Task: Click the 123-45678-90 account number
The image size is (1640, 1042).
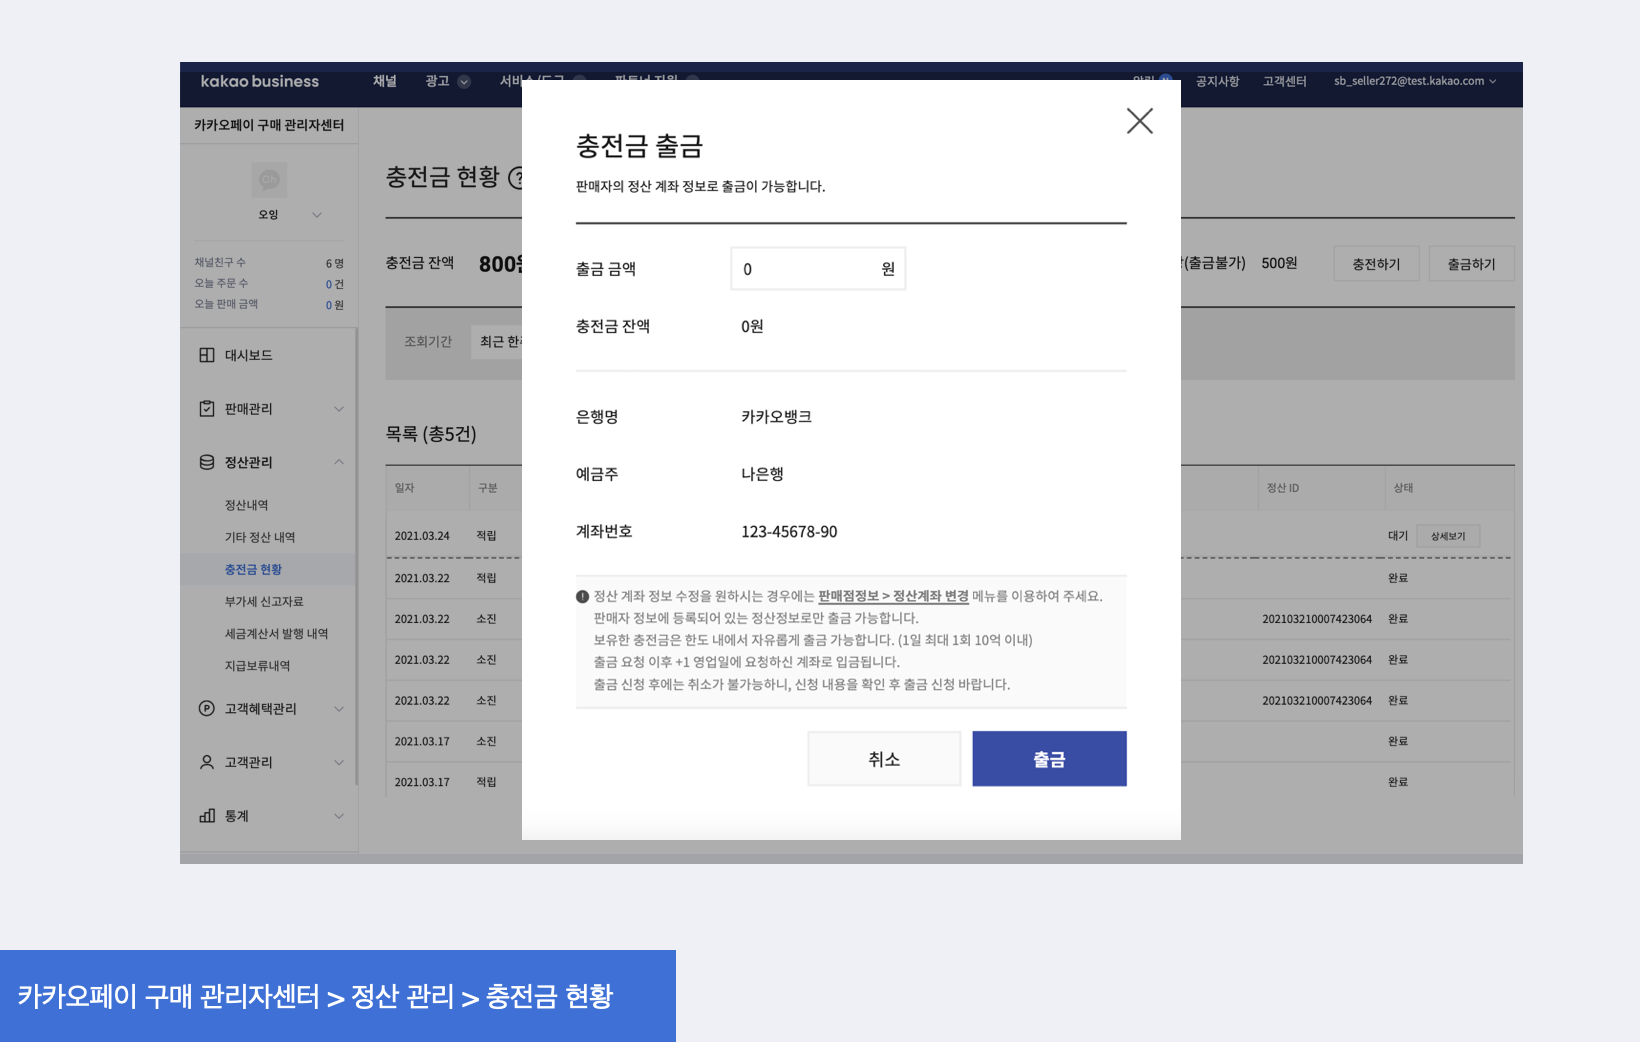Action: [789, 532]
